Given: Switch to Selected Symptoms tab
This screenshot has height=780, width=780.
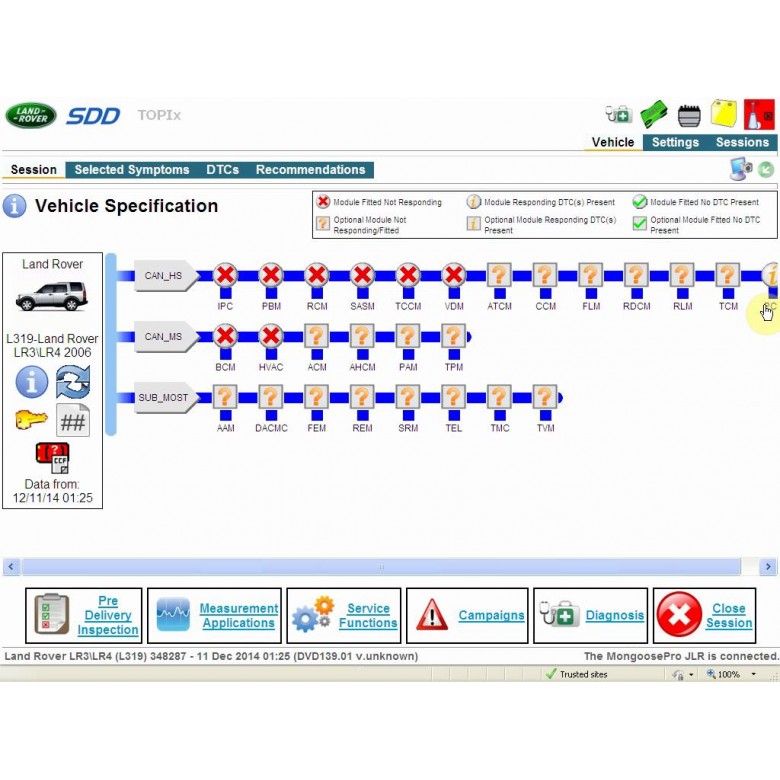Looking at the screenshot, I should 132,170.
